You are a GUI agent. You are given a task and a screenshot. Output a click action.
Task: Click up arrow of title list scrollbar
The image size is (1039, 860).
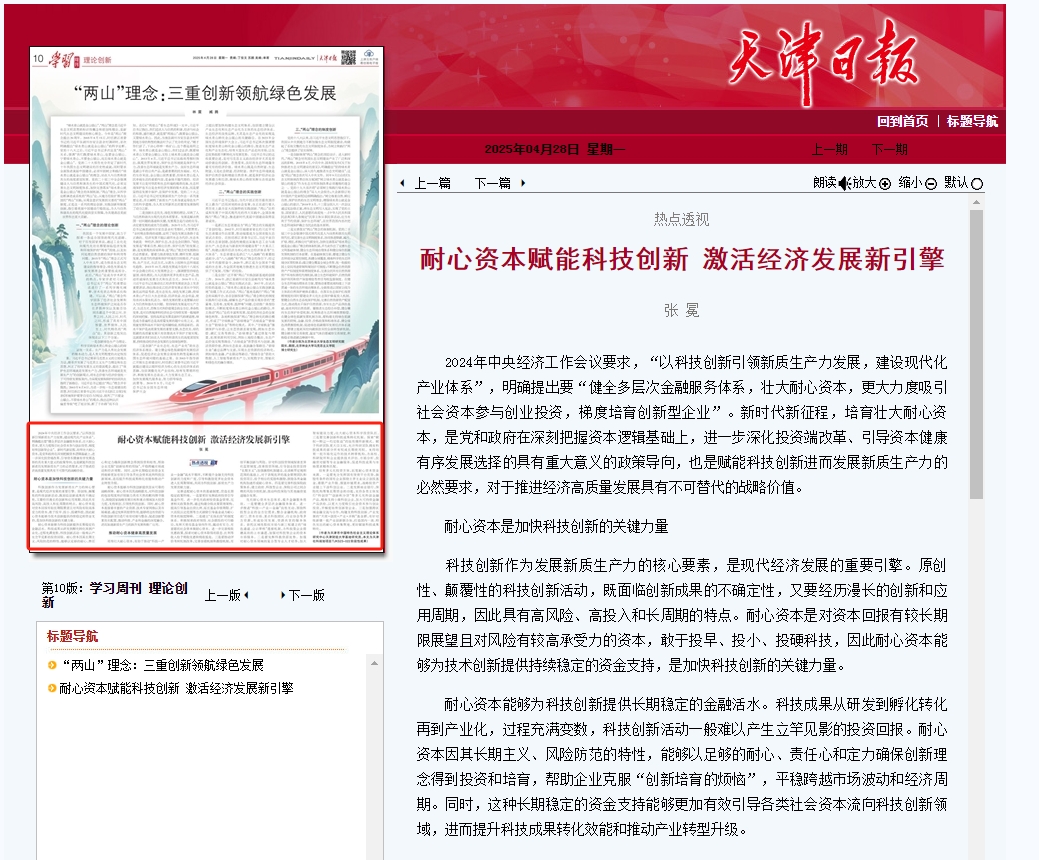[x=375, y=662]
